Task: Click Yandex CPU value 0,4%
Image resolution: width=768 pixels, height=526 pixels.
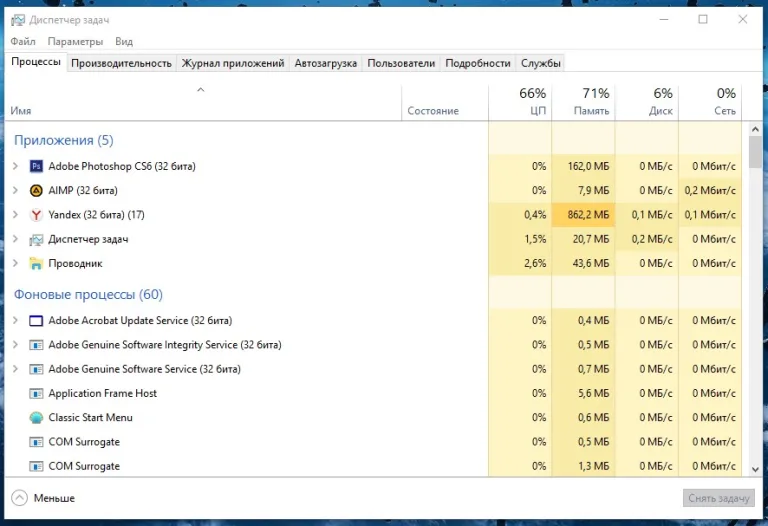Action: [x=535, y=215]
